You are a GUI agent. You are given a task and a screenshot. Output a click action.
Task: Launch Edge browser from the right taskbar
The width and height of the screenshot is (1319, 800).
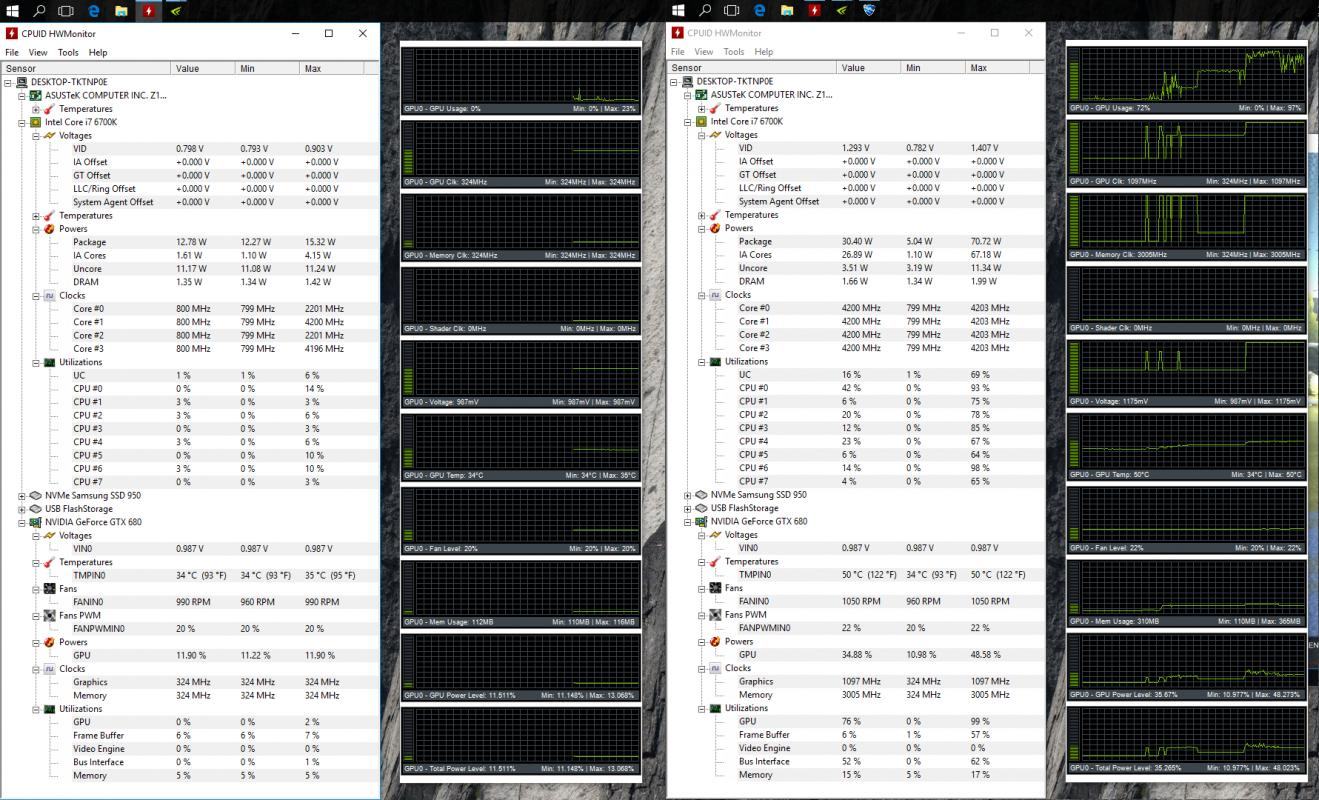[760, 10]
